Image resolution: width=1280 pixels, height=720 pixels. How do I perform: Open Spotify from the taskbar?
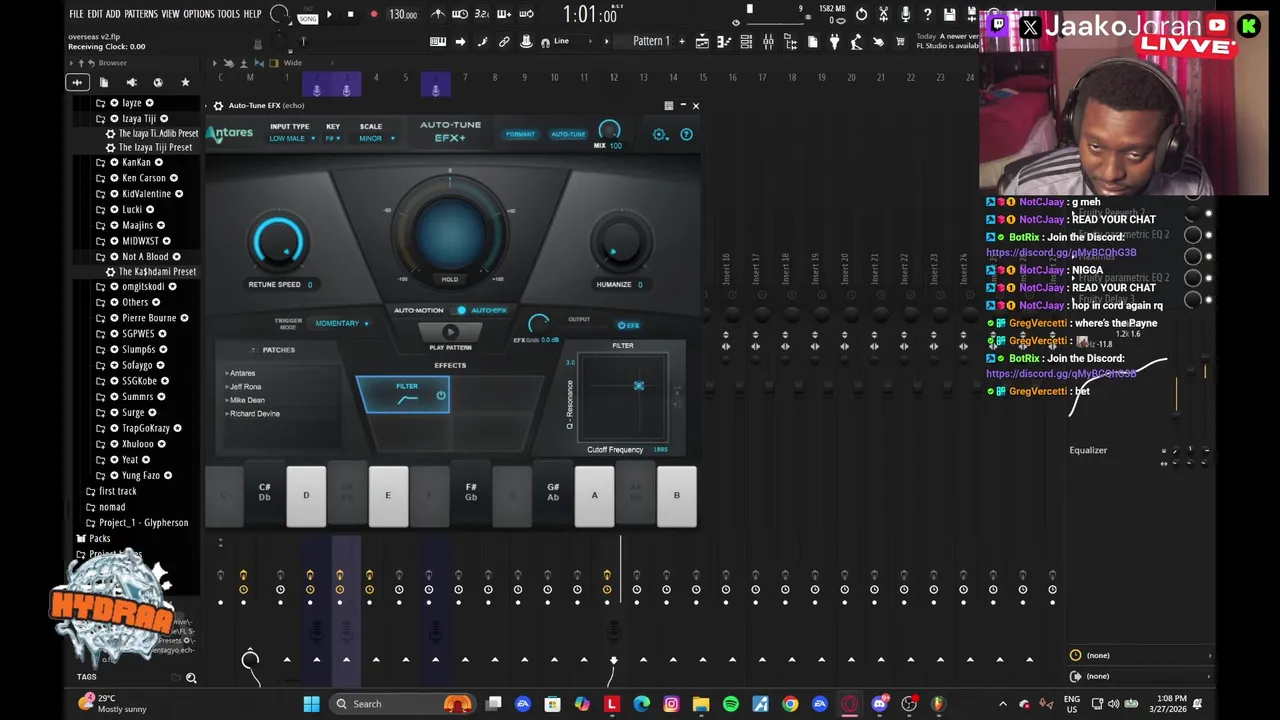point(730,704)
